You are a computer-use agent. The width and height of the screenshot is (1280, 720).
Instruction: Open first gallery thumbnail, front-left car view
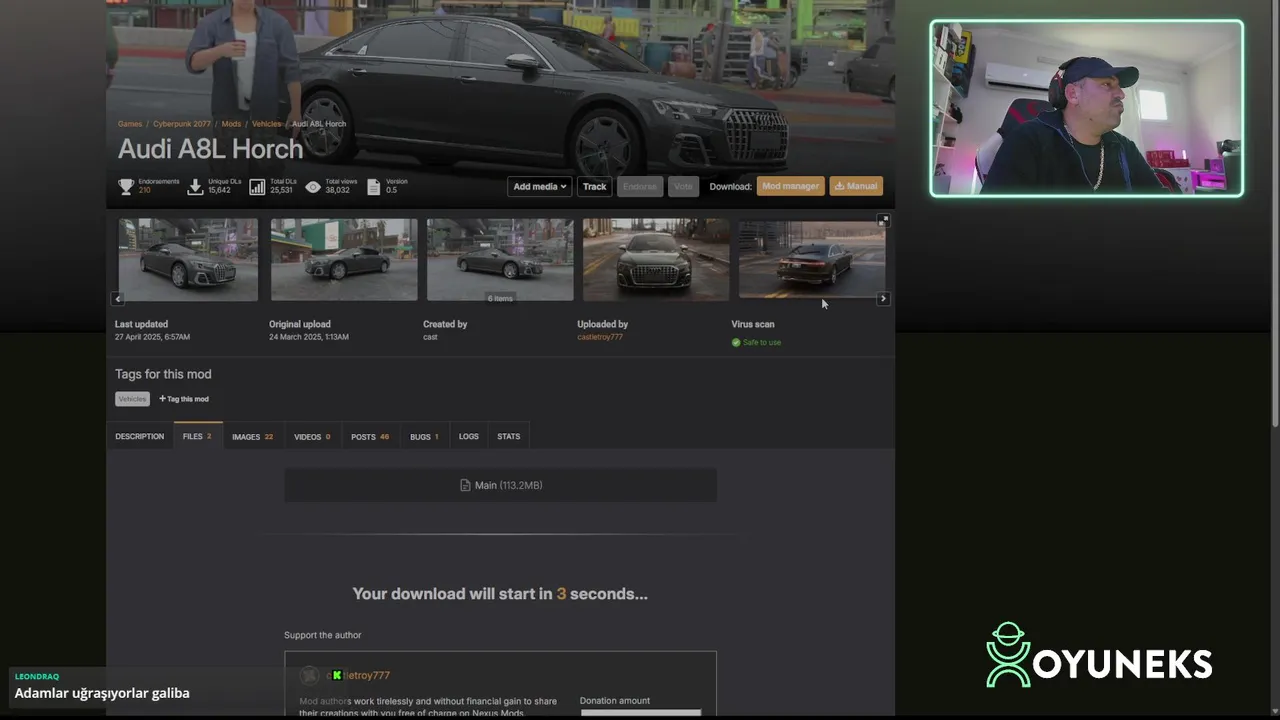[188, 259]
